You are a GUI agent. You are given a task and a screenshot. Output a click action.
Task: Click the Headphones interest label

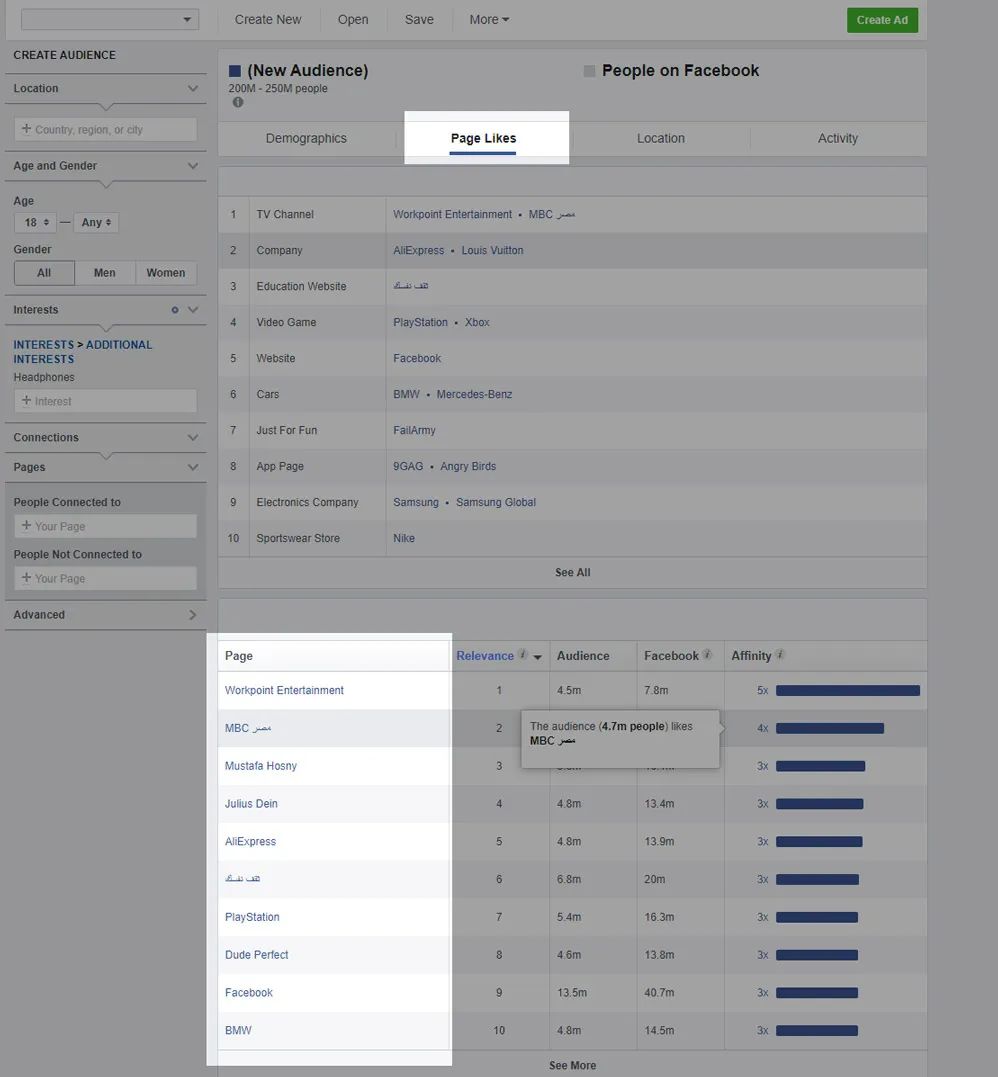pyautogui.click(x=44, y=377)
